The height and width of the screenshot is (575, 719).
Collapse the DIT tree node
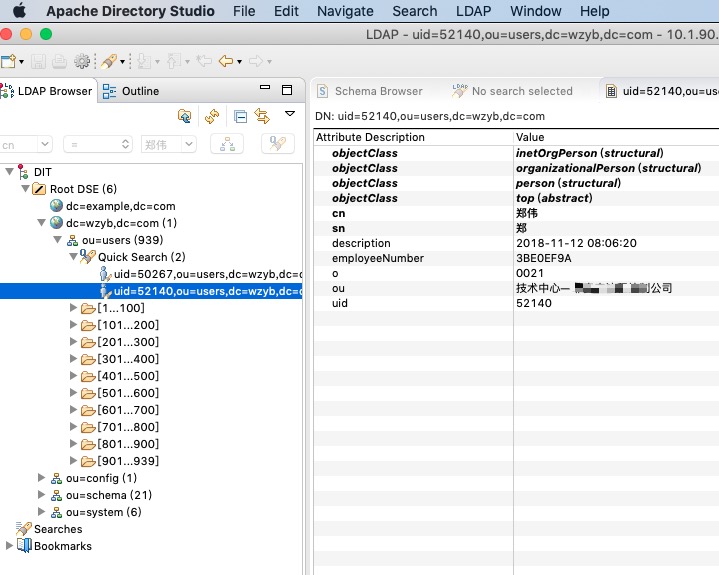tap(9, 171)
